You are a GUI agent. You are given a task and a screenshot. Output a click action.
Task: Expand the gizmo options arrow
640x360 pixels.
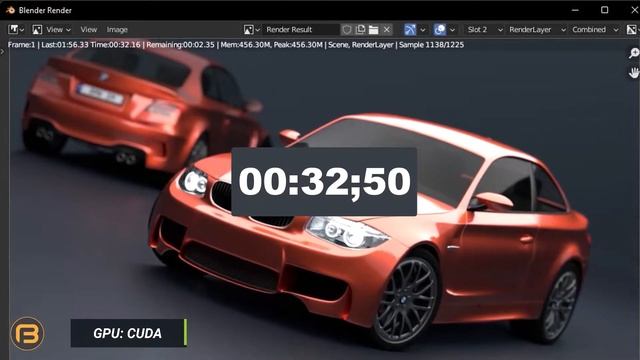(x=422, y=29)
